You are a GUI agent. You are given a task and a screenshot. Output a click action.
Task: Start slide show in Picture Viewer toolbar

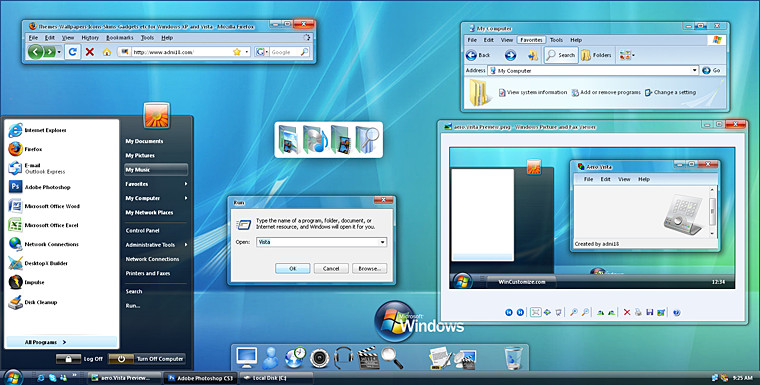click(559, 312)
